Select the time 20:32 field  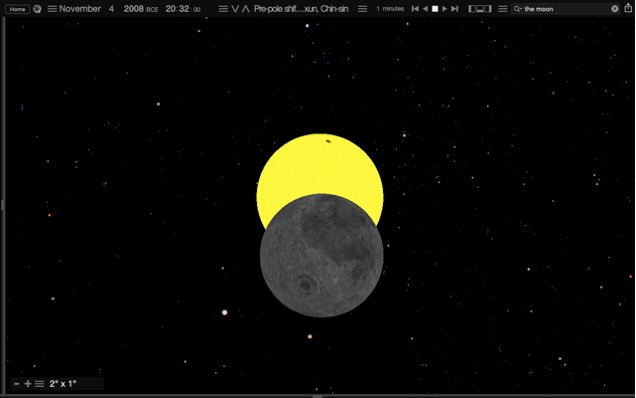(177, 9)
